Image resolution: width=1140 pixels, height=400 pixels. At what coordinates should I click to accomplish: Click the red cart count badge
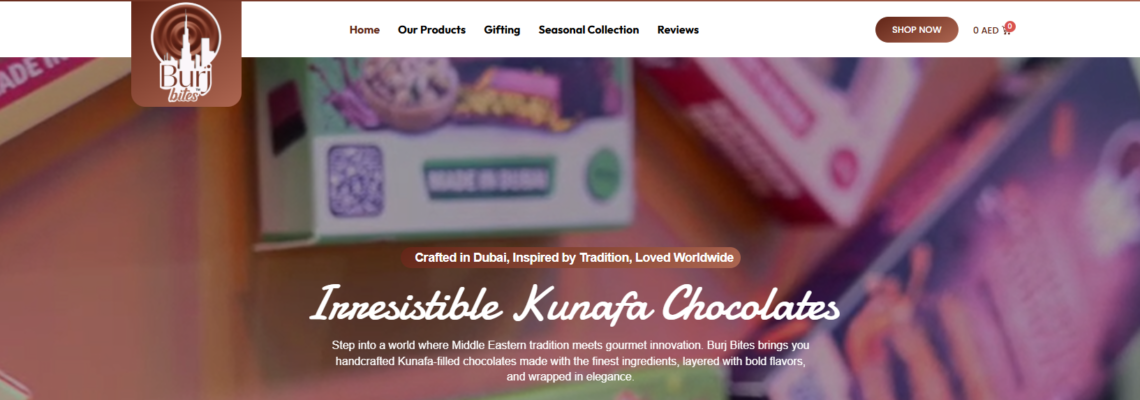click(1011, 25)
